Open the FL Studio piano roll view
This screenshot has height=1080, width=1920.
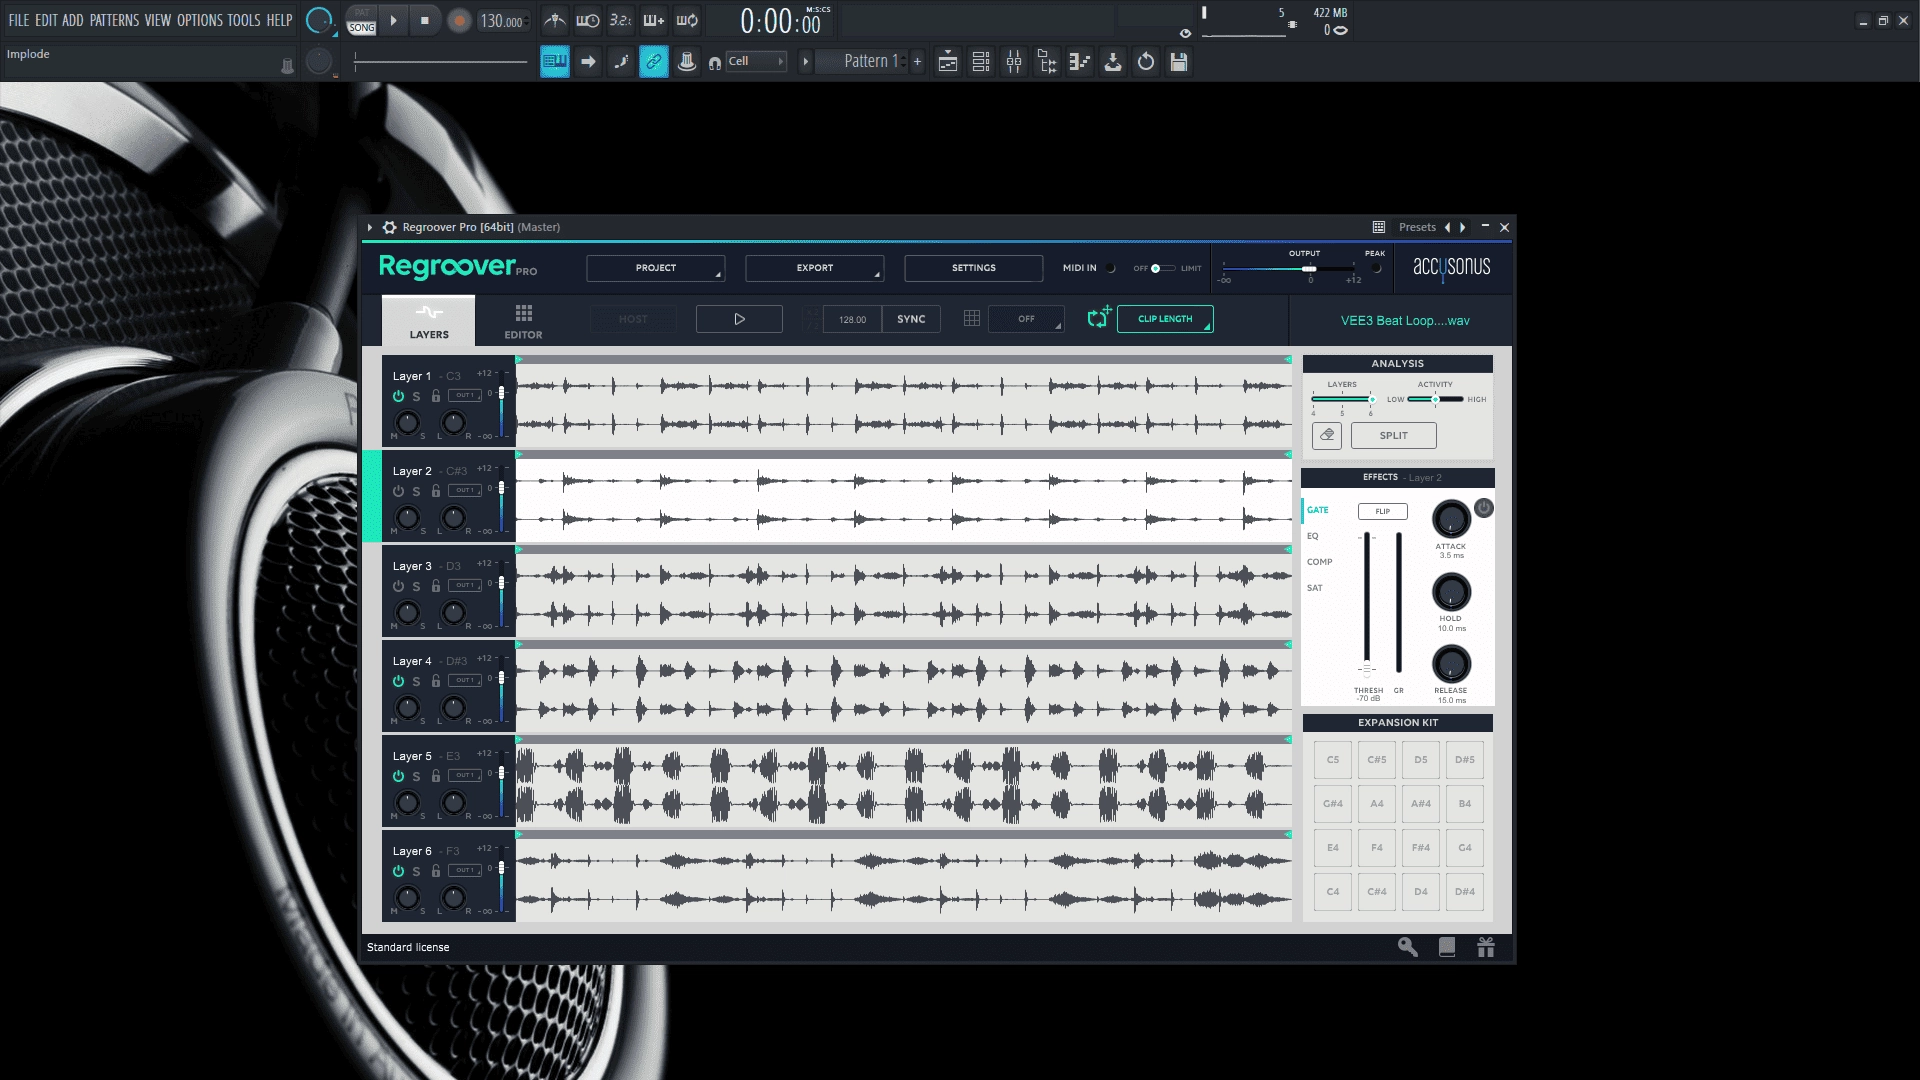tap(1080, 62)
